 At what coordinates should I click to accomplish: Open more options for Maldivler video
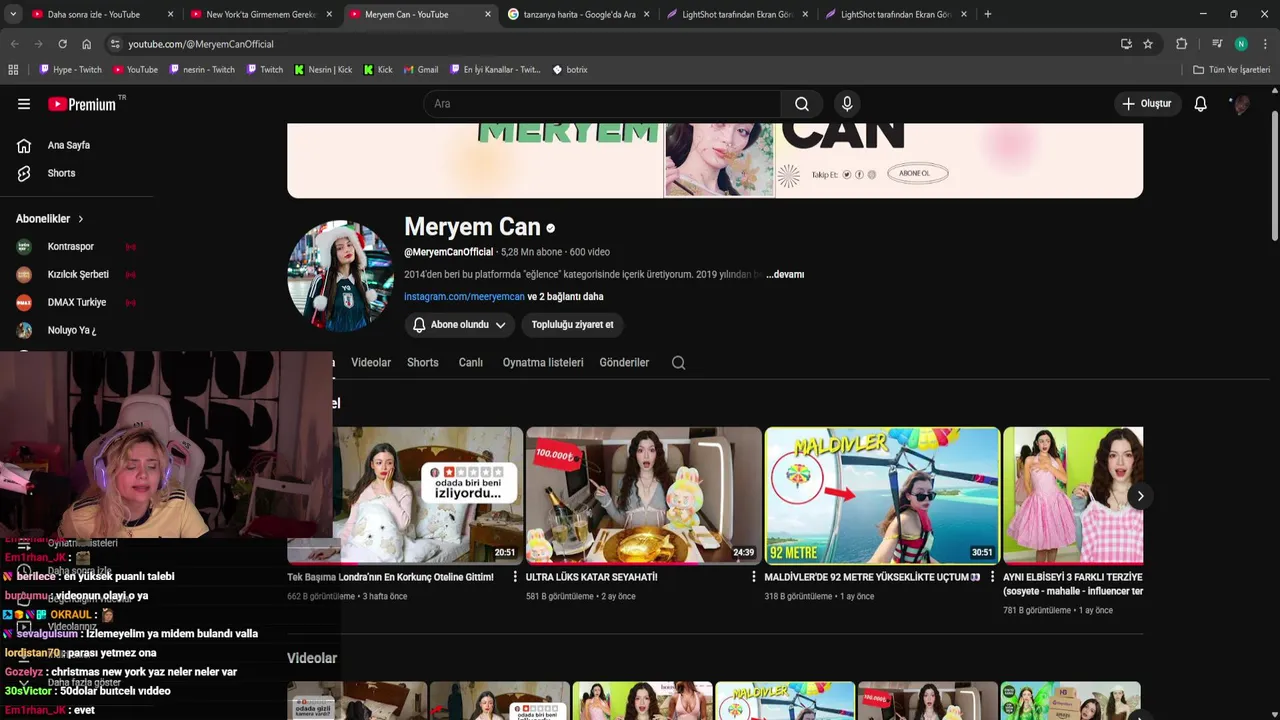tap(992, 577)
